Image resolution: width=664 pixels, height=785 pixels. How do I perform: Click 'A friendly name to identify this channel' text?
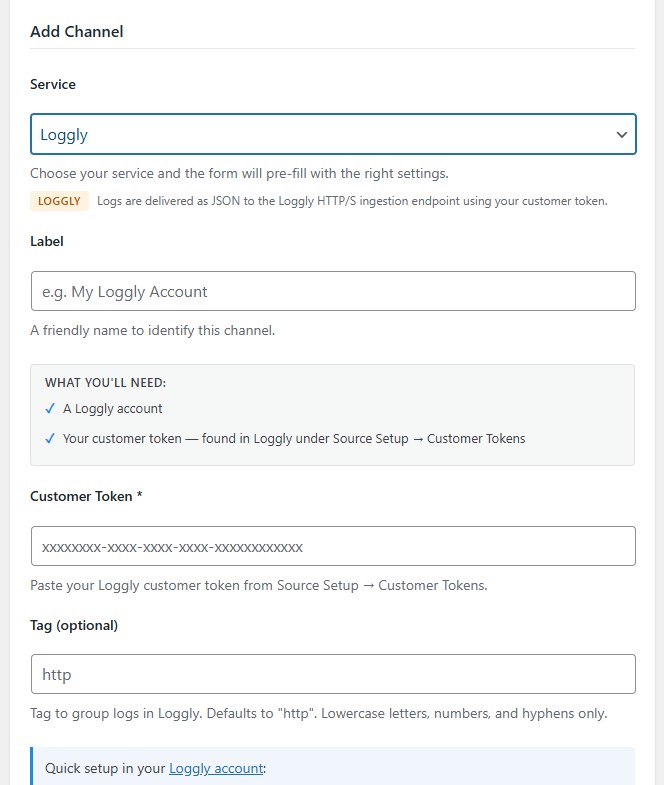coord(153,330)
